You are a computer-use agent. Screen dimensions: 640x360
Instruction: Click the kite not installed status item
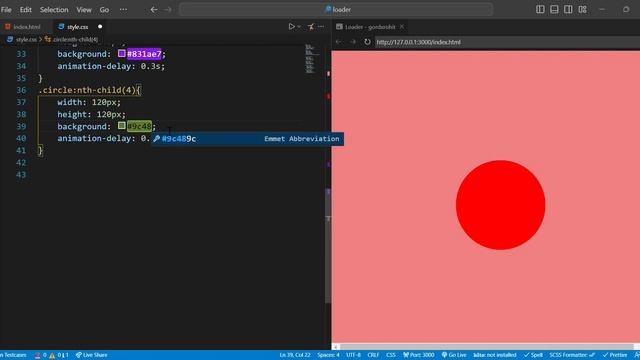[x=495, y=355]
